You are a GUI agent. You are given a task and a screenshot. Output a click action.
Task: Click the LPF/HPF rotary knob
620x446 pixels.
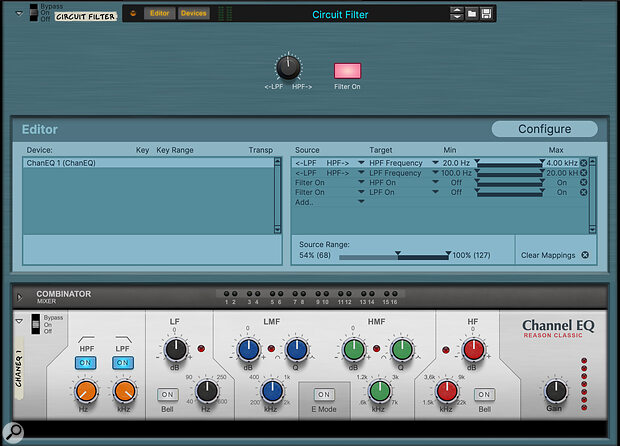click(288, 67)
